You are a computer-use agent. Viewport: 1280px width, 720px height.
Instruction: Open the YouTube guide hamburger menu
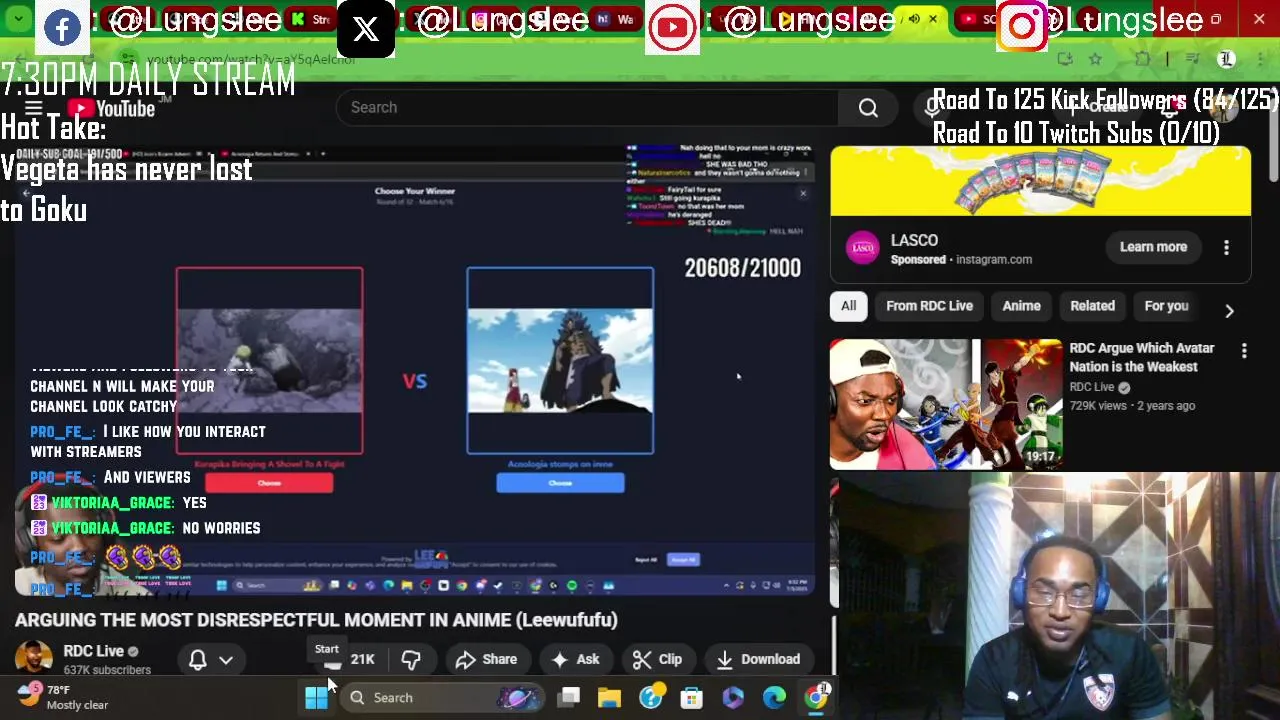tap(33, 108)
